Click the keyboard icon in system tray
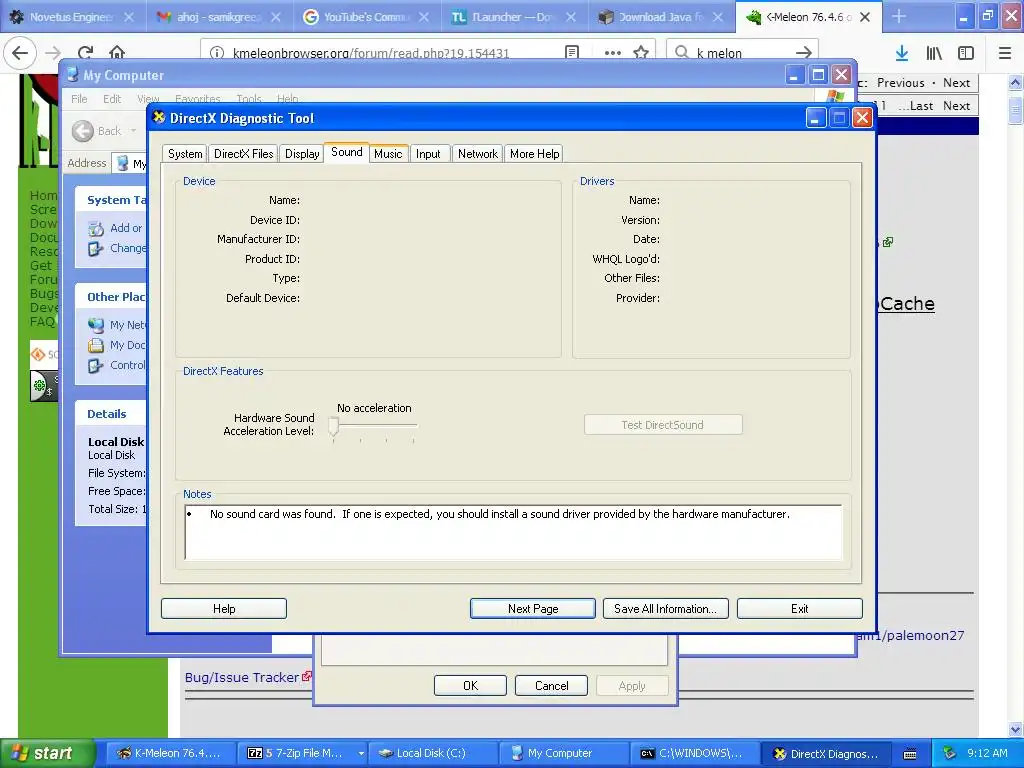This screenshot has height=768, width=1024. click(x=909, y=754)
